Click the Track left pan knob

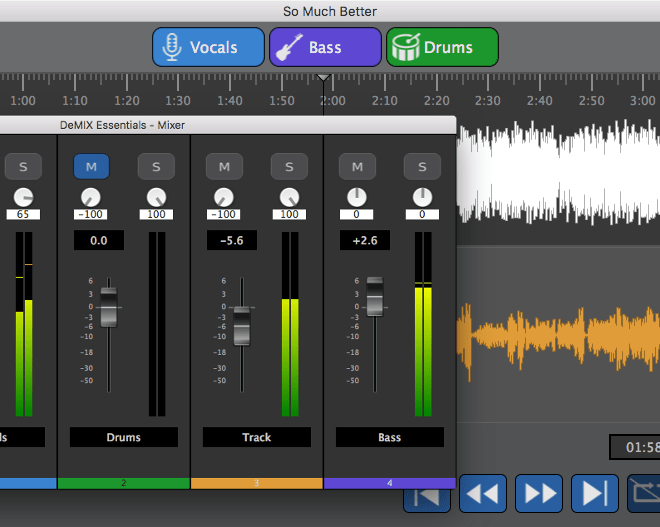pos(224,197)
